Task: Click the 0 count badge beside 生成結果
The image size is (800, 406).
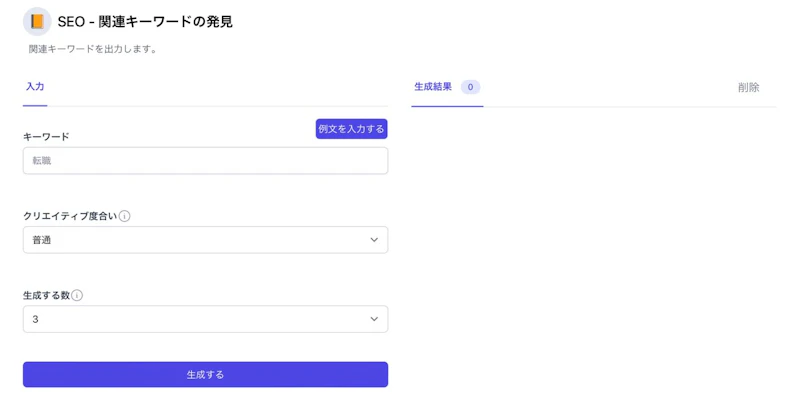Action: coord(470,87)
